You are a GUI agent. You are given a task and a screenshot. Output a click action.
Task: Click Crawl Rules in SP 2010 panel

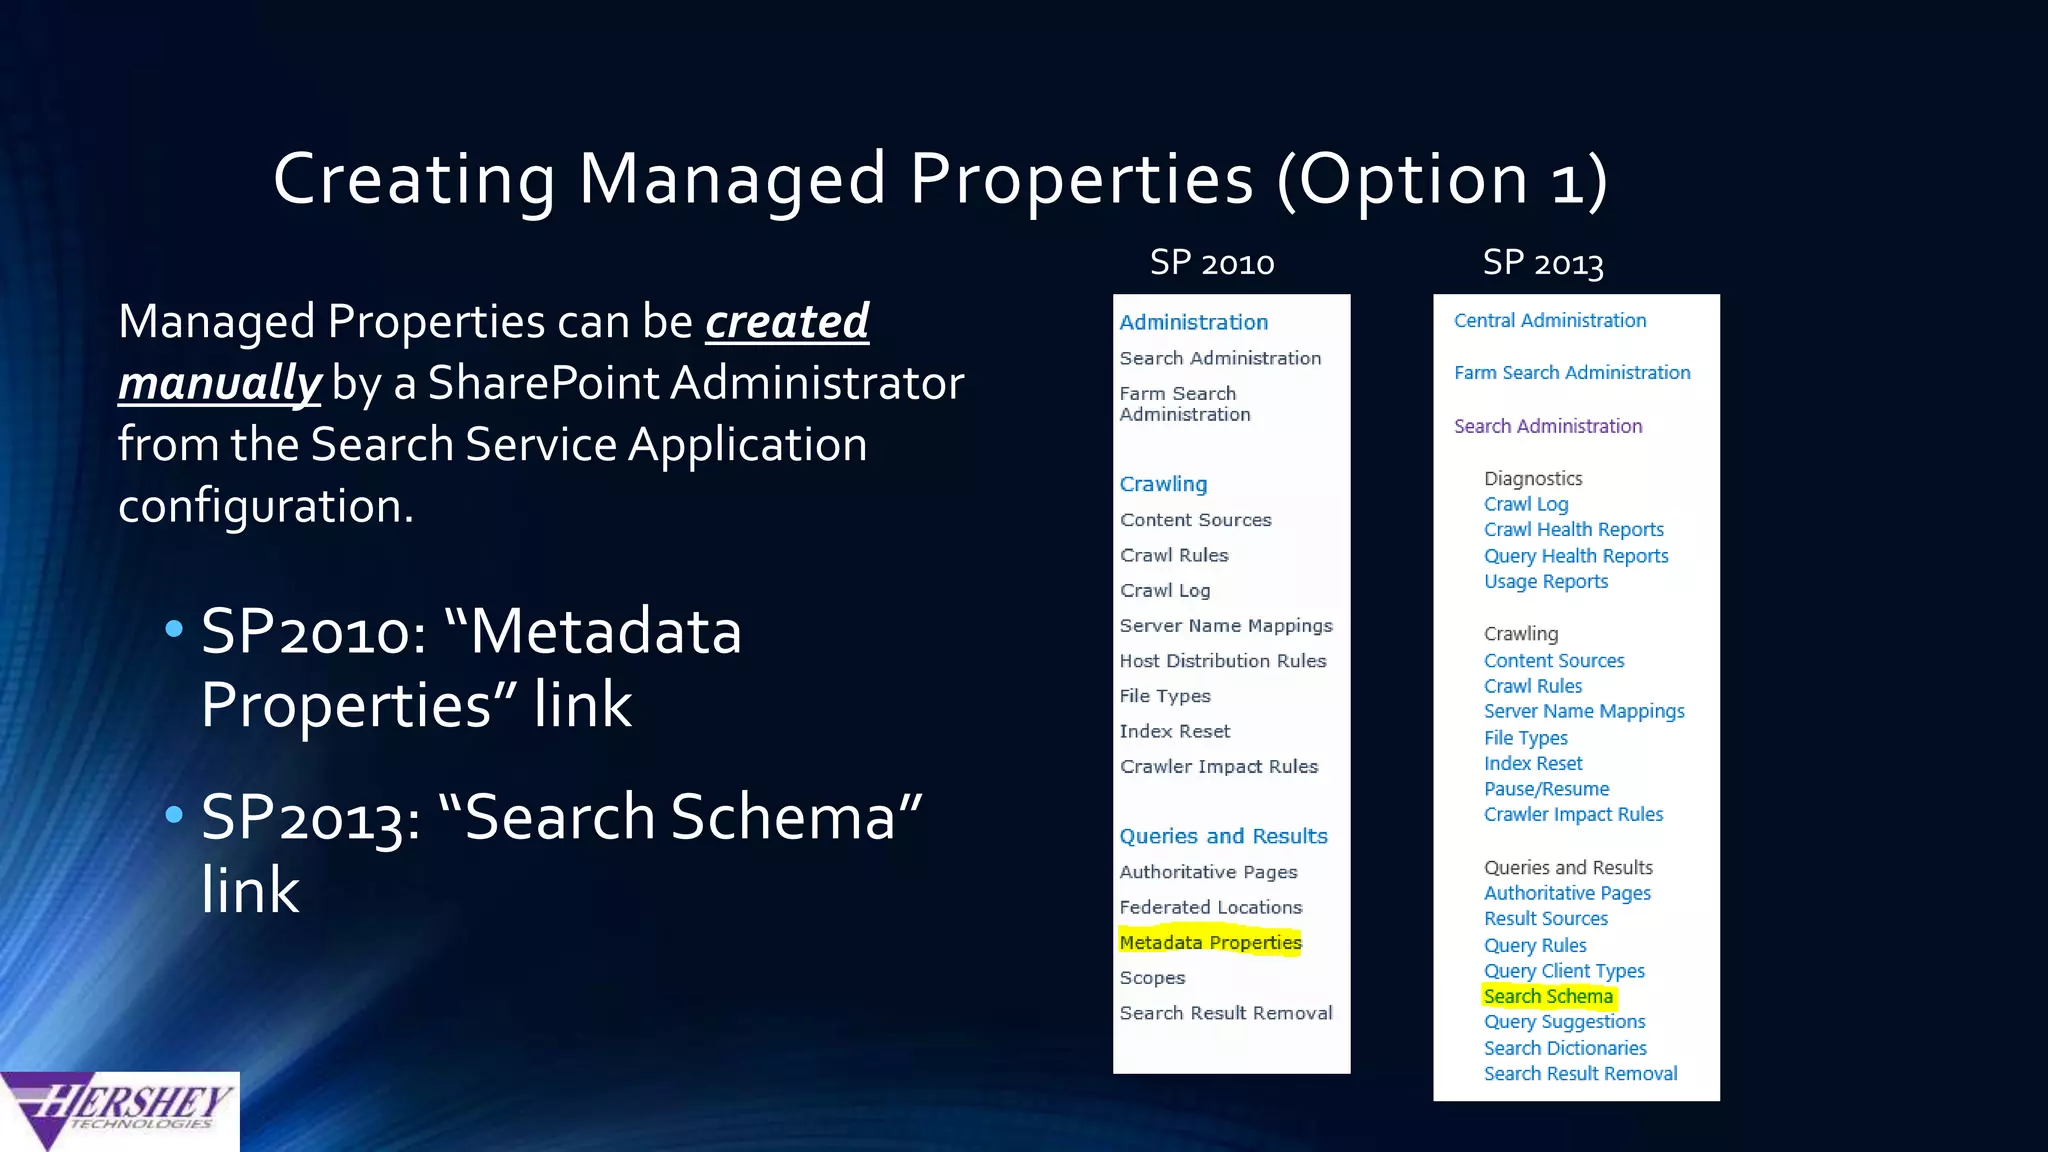[x=1174, y=555]
